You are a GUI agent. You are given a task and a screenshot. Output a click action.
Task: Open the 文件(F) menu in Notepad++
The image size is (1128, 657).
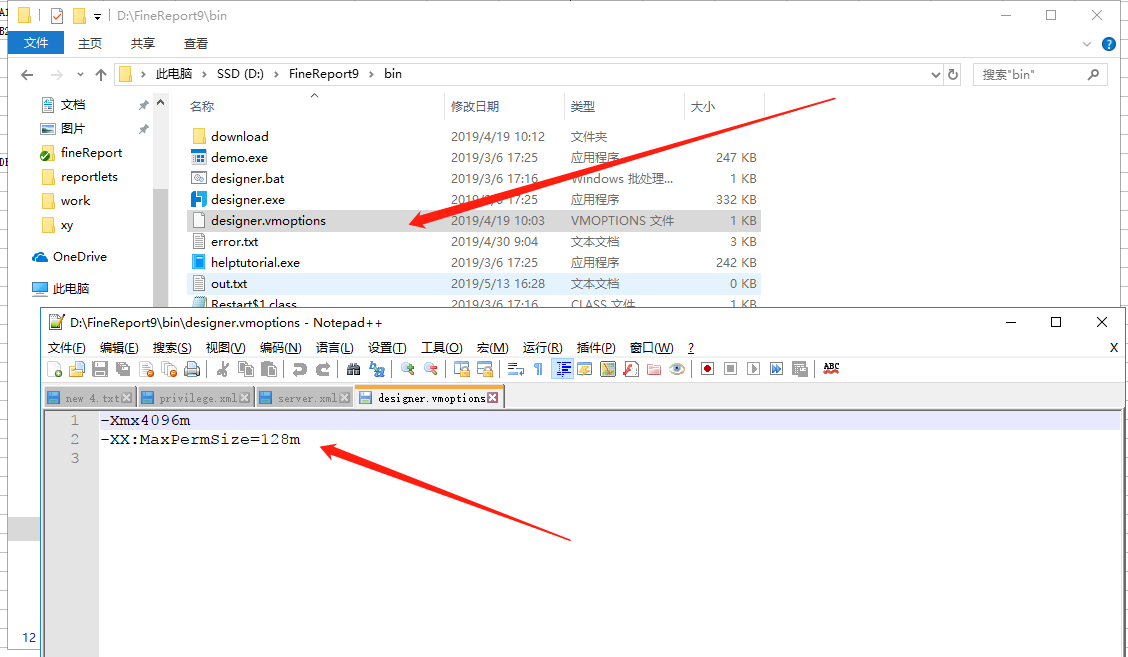tap(67, 348)
